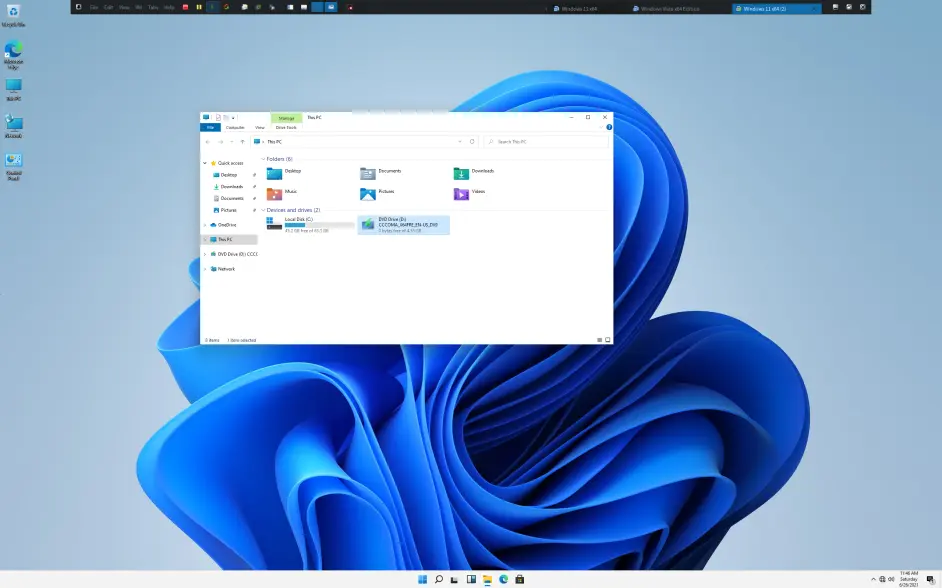Open Microsoft Edge from the taskbar
942x588 pixels.
pos(503,580)
